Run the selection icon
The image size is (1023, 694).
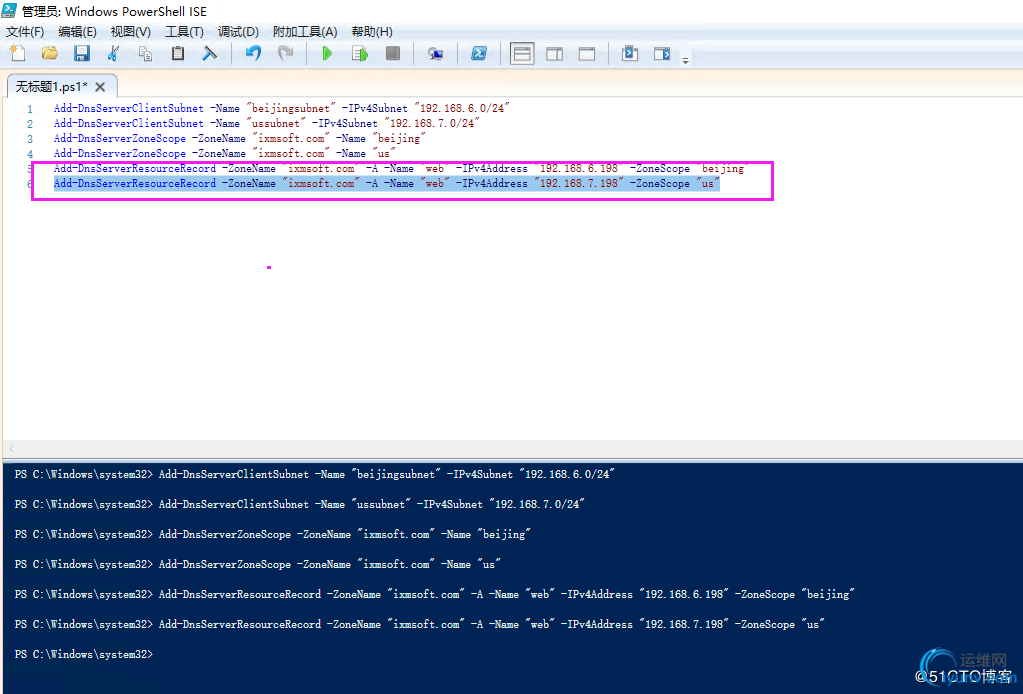point(359,53)
